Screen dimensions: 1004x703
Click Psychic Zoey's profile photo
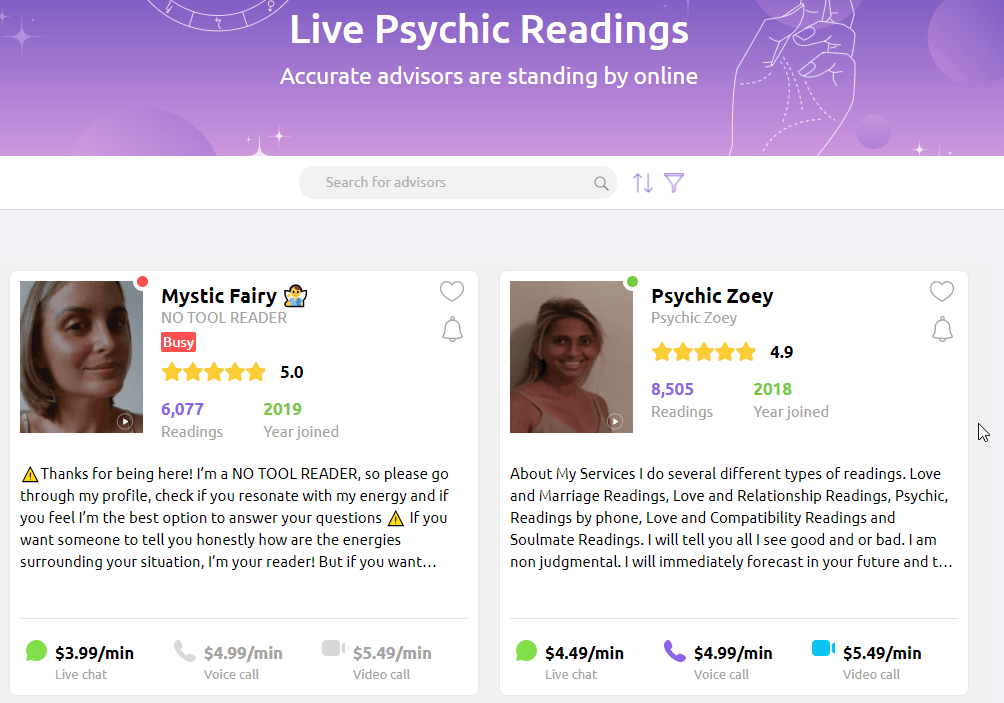571,357
